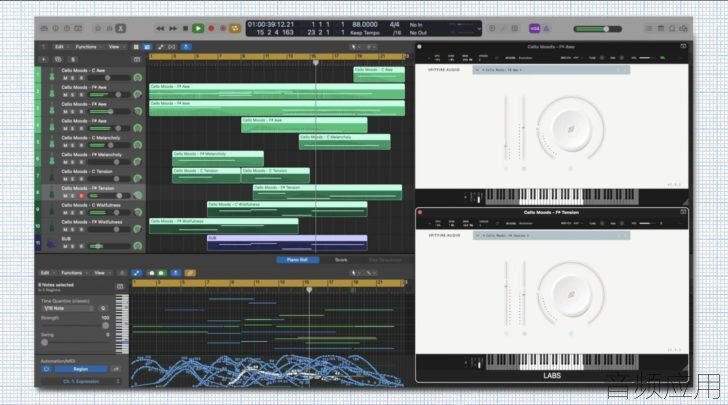
Task: Click the Quantize Q button
Action: (103, 308)
